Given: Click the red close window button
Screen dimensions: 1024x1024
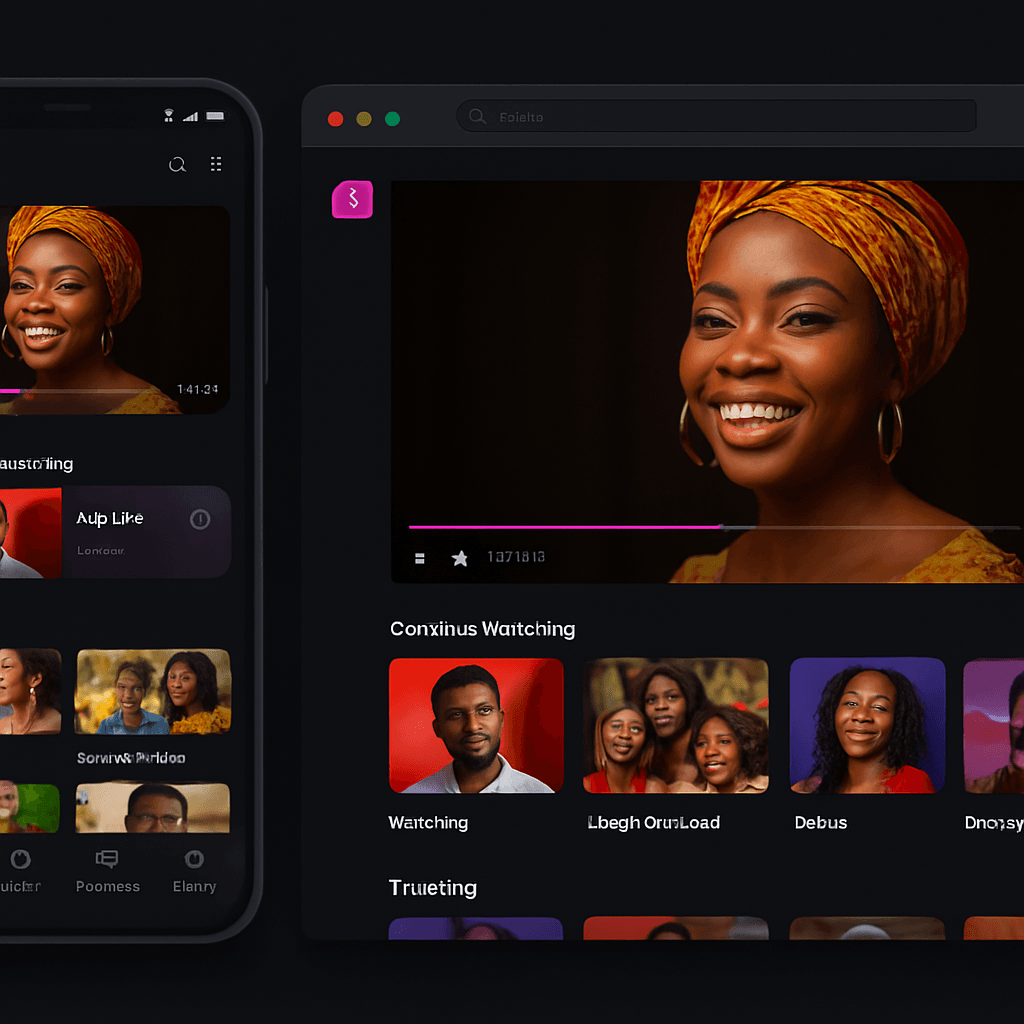Looking at the screenshot, I should click(x=336, y=119).
